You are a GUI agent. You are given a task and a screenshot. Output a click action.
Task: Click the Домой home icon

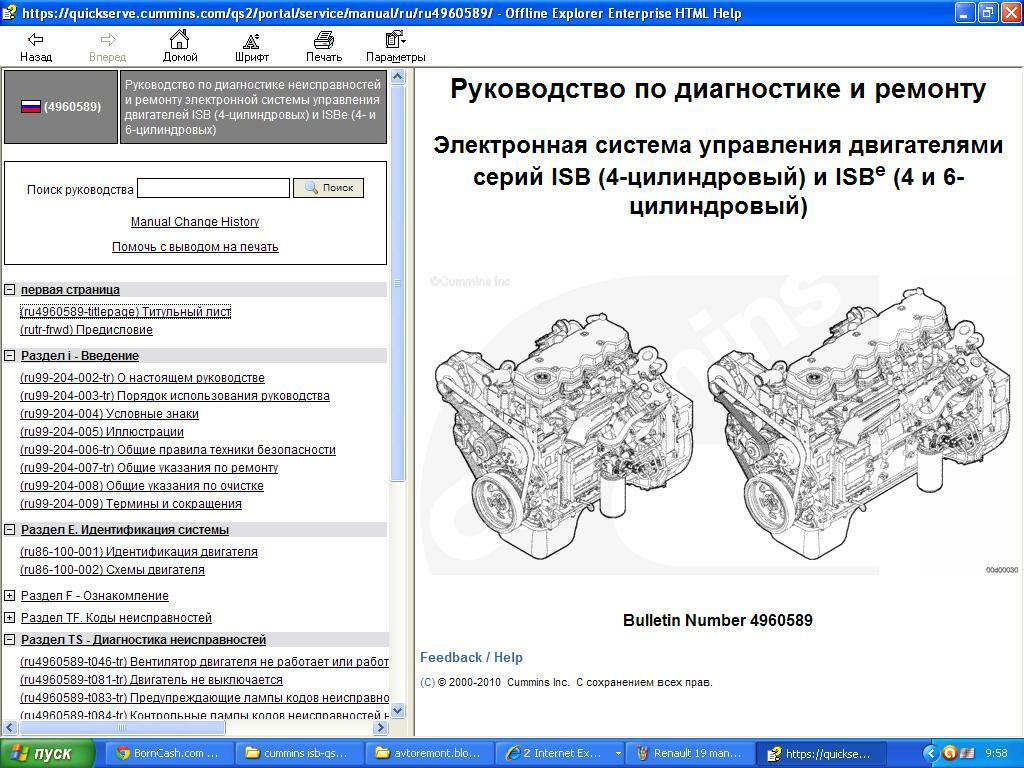pyautogui.click(x=180, y=39)
